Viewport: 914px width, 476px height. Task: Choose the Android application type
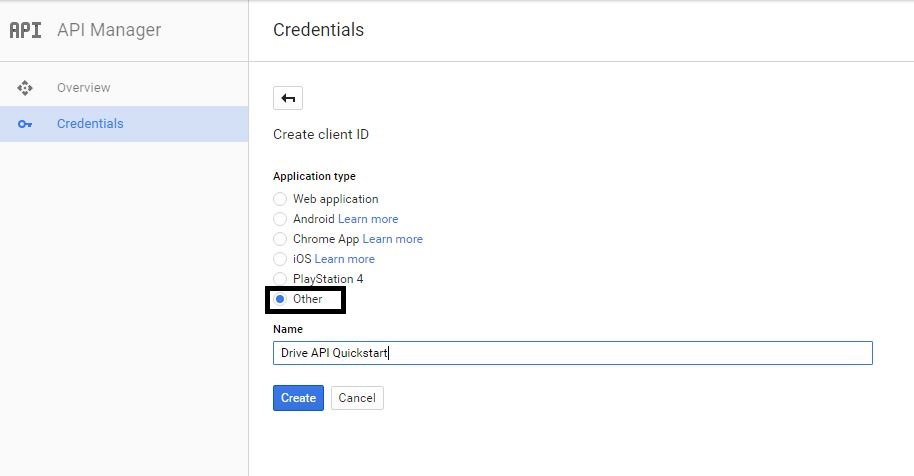[x=280, y=219]
